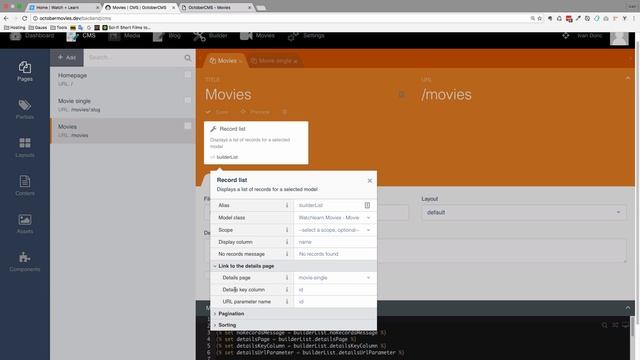Tick the Homepage row checkbox
The image size is (640, 360).
point(187,75)
